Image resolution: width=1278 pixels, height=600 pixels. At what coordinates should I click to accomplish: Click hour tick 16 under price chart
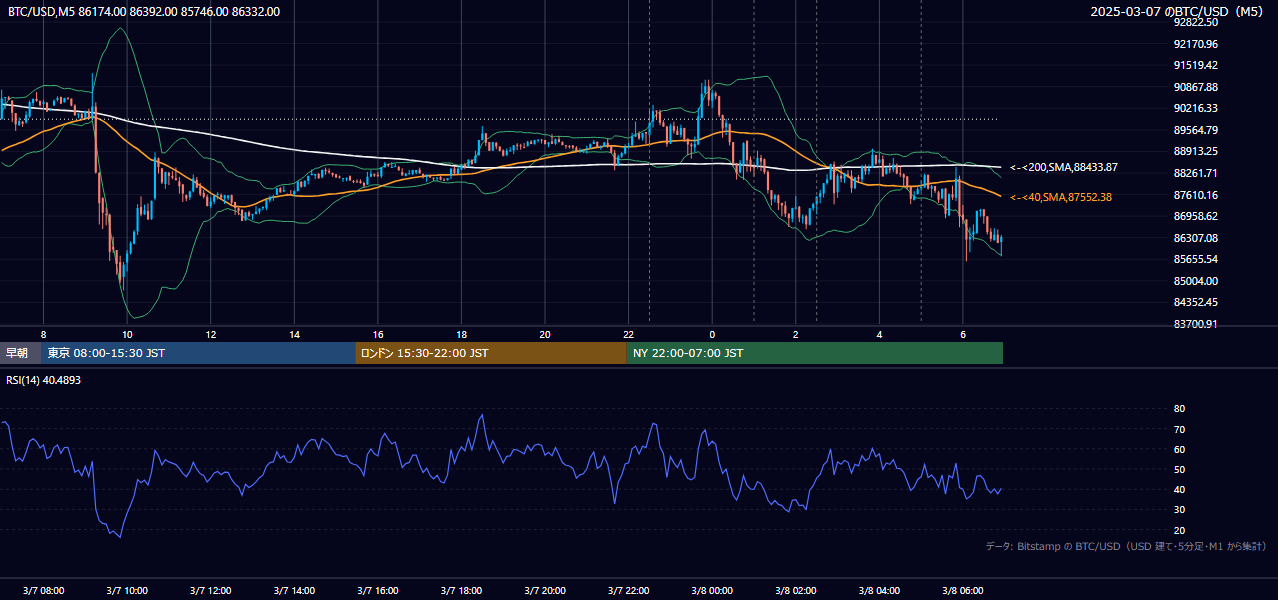click(x=378, y=334)
